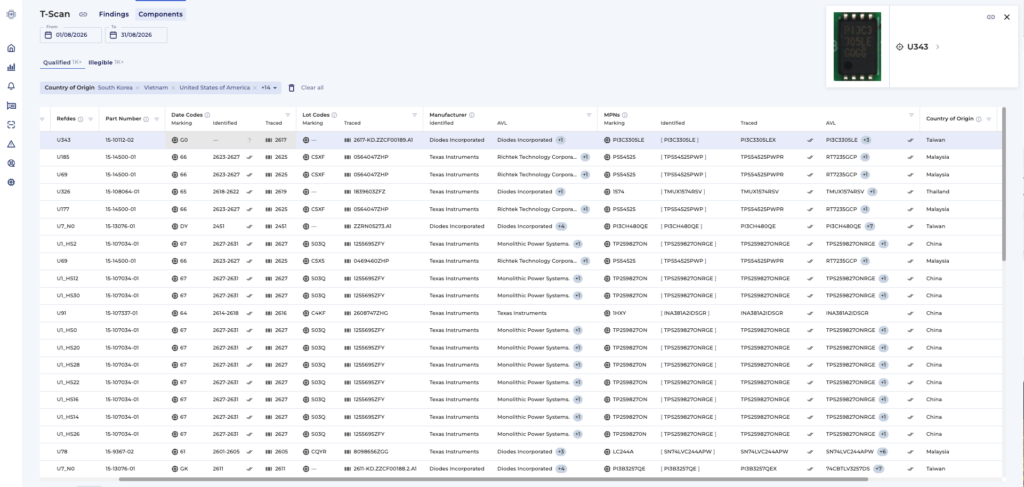Screen dimensions: 1024x487
Task: Open the Country of Origin column filter
Action: [x=989, y=119]
